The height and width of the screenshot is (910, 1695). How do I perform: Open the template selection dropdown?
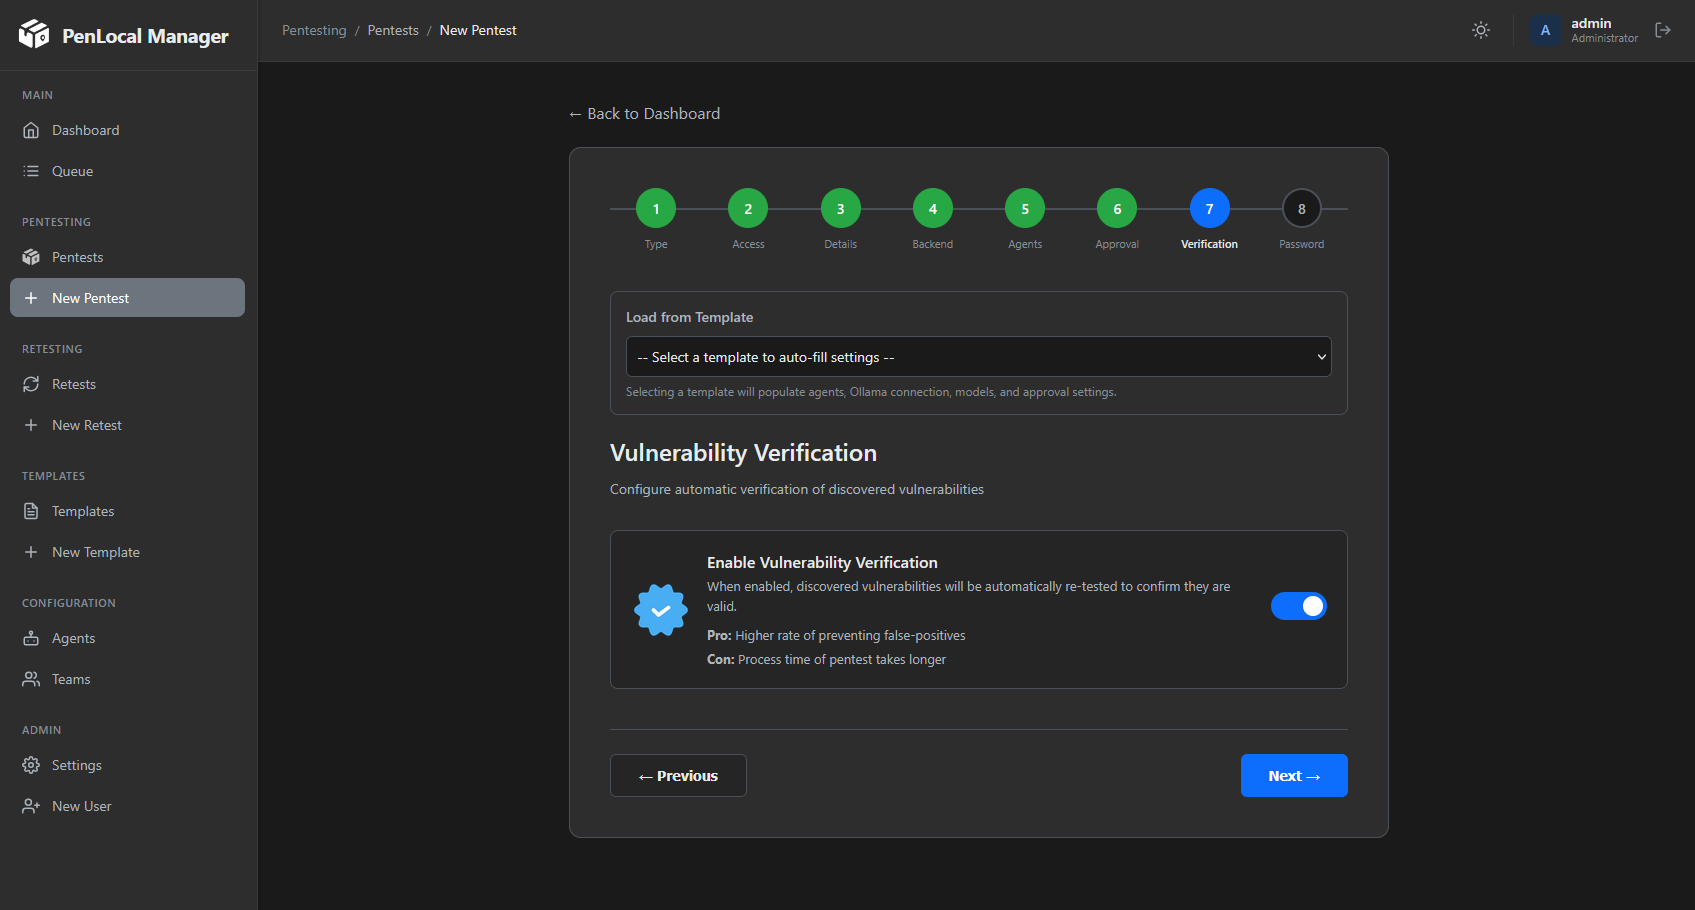978,356
